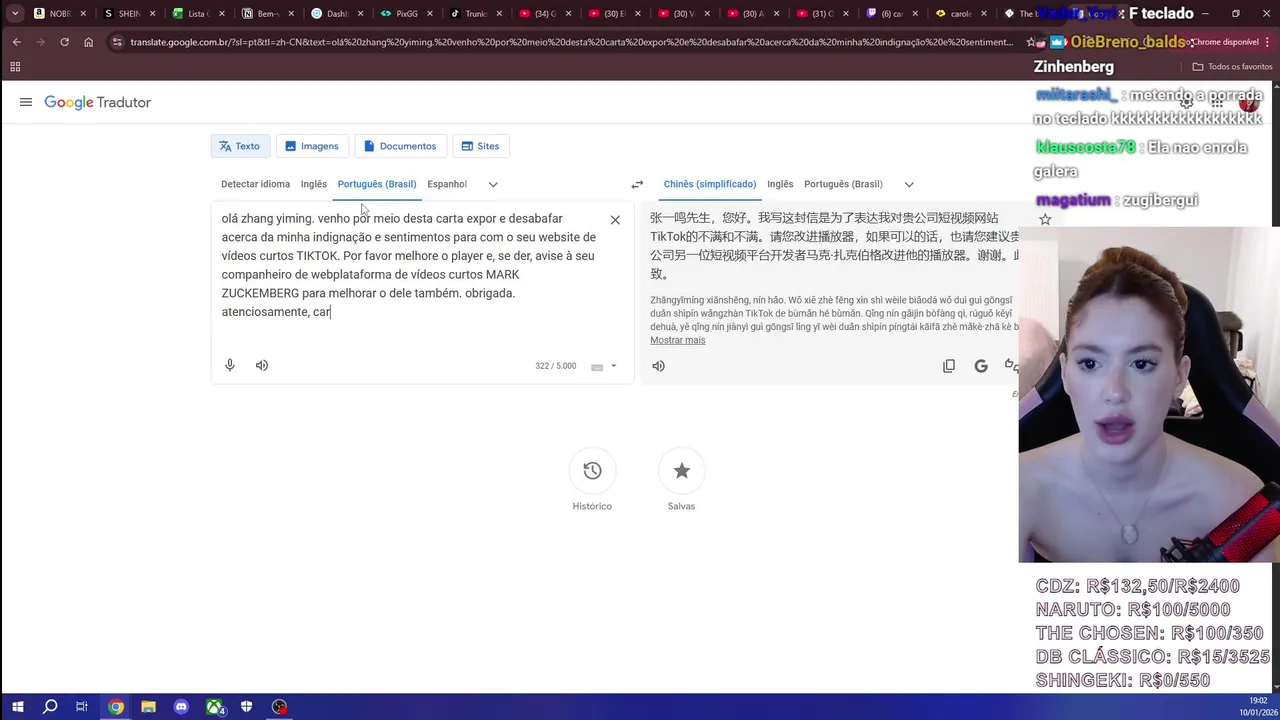This screenshot has height=720, width=1280.
Task: Open OBS Studio from the taskbar
Action: (x=279, y=707)
